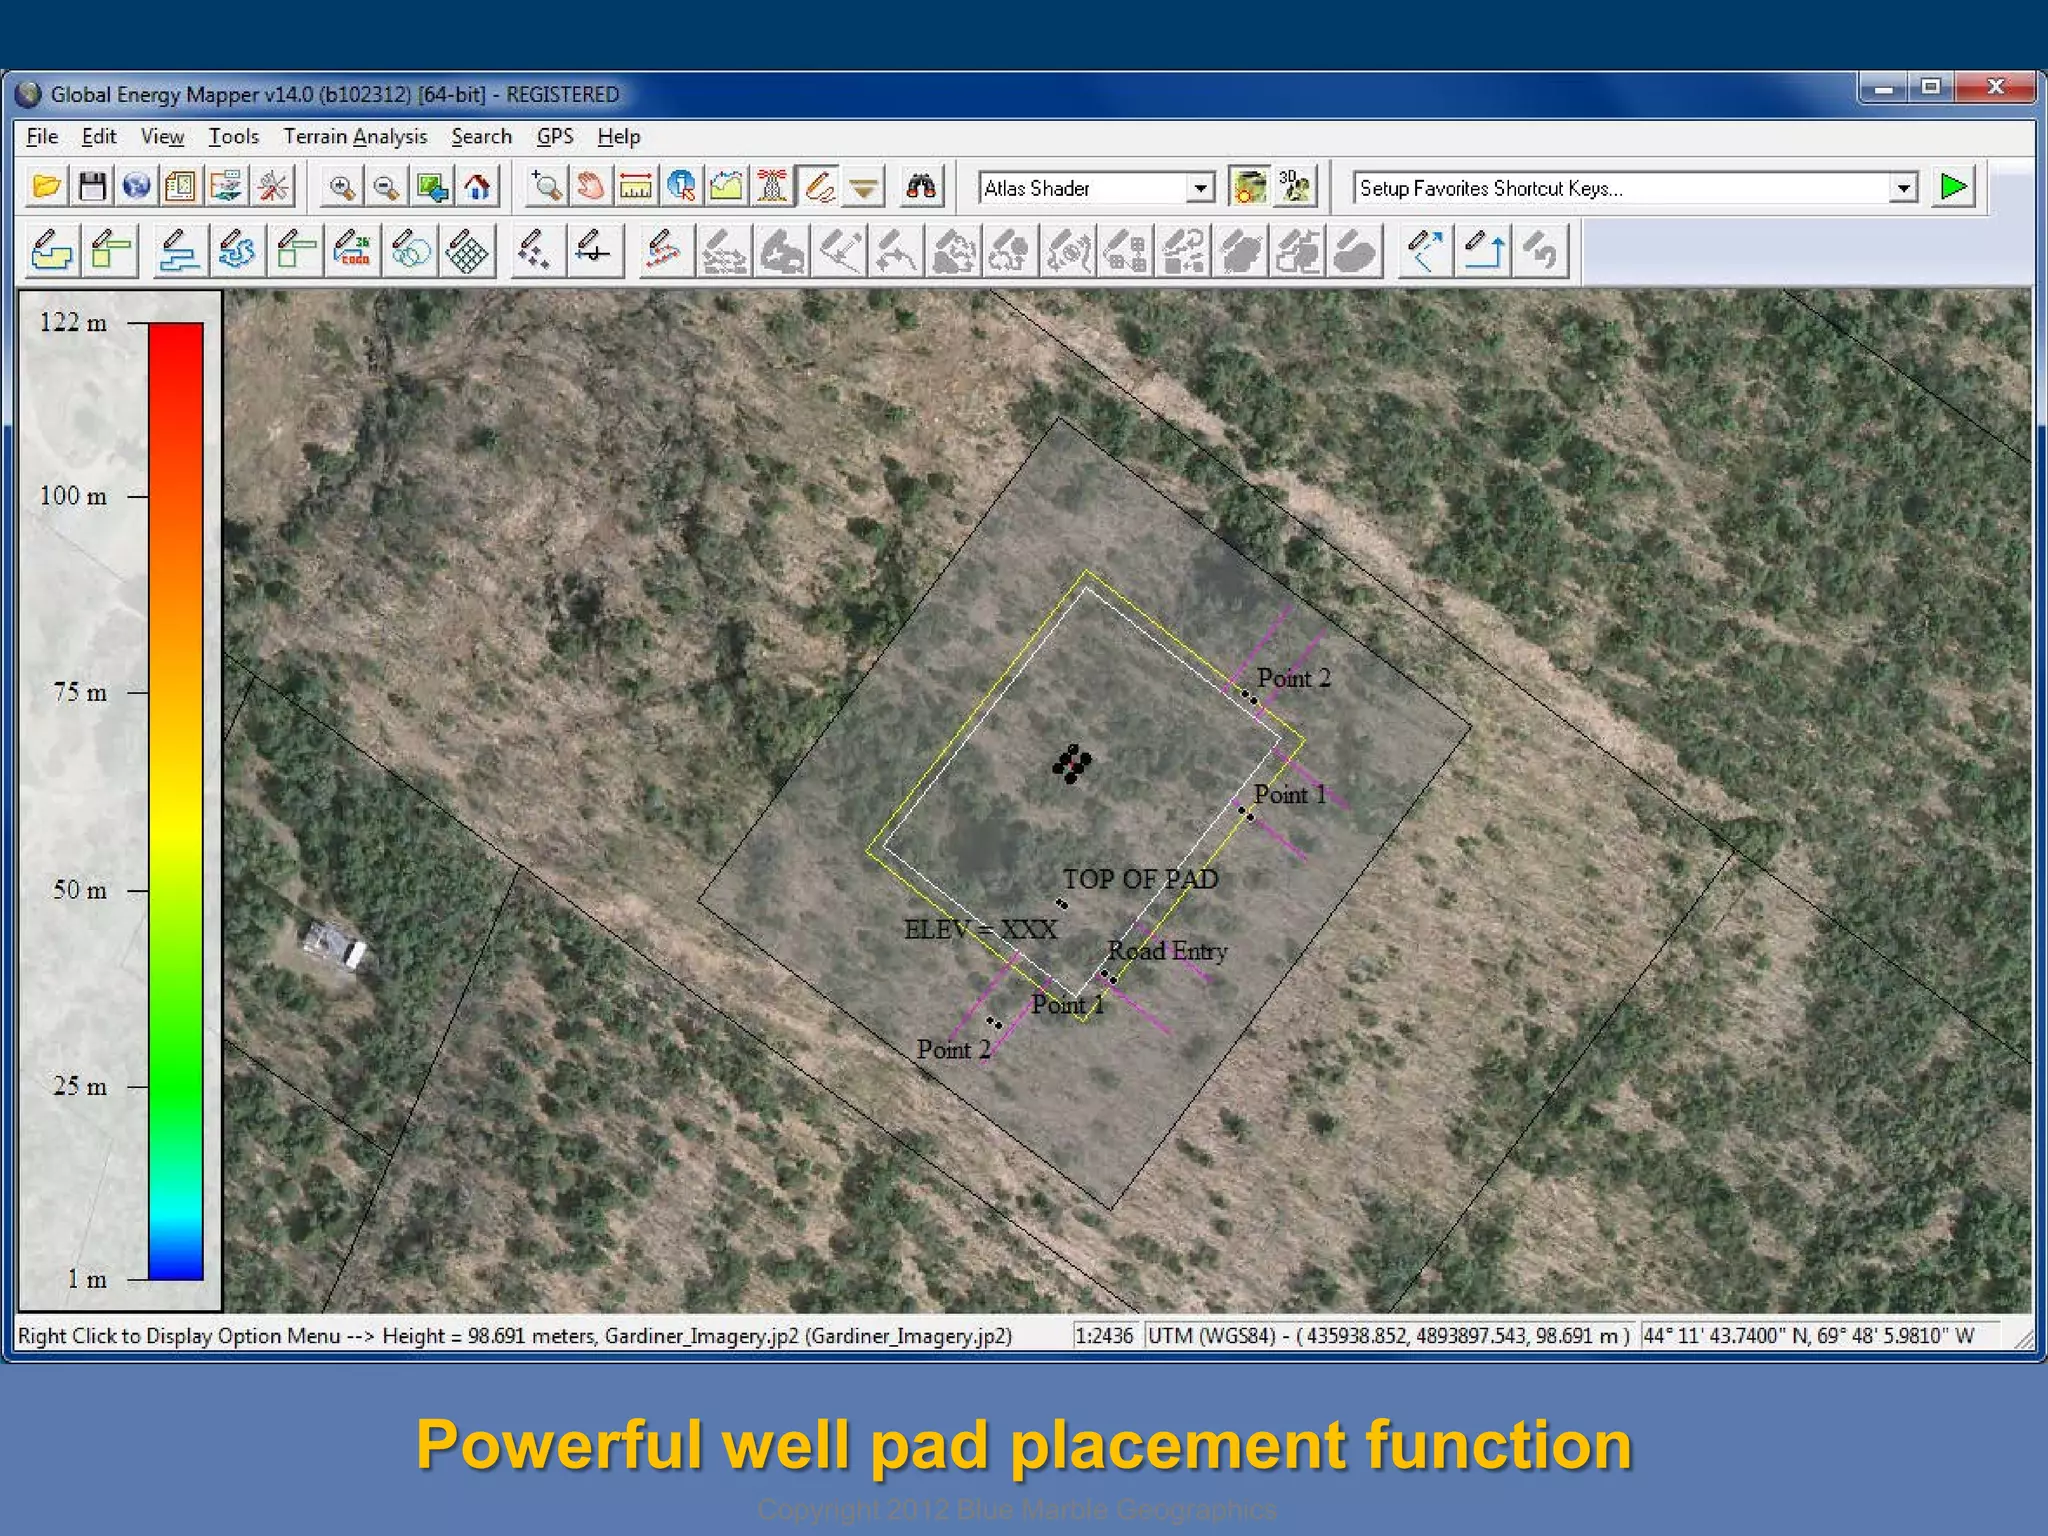Select the Path Profile tool

pos(727,187)
